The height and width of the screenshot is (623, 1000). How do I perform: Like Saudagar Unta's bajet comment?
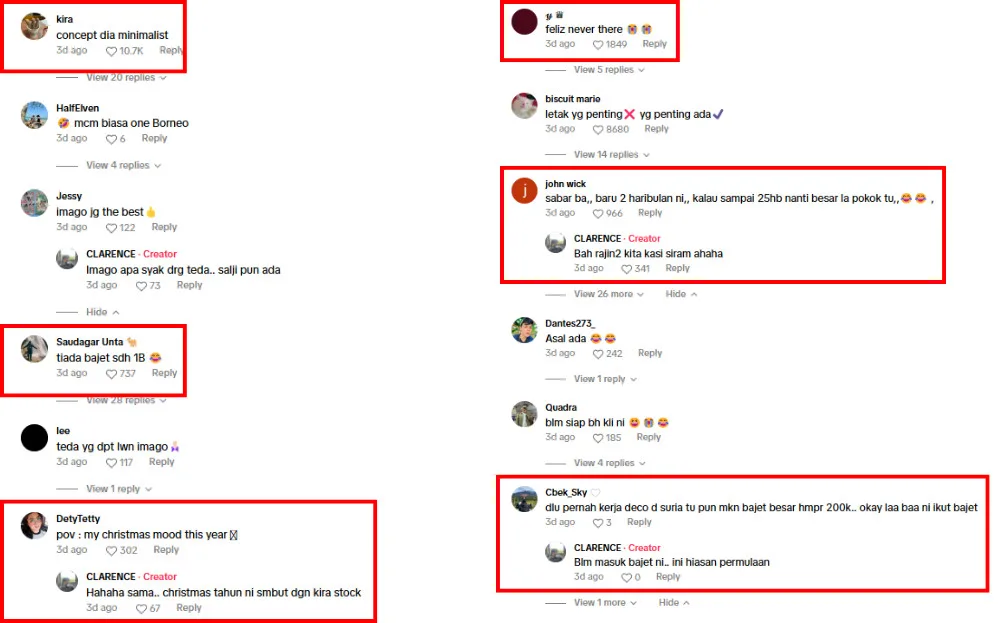pos(112,374)
